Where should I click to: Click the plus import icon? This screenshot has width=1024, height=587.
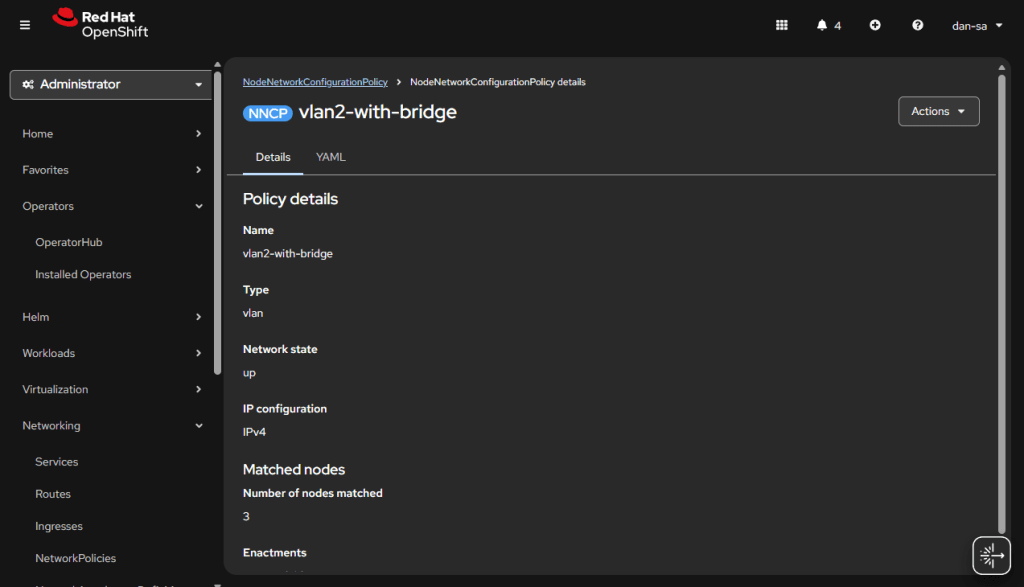tap(875, 25)
